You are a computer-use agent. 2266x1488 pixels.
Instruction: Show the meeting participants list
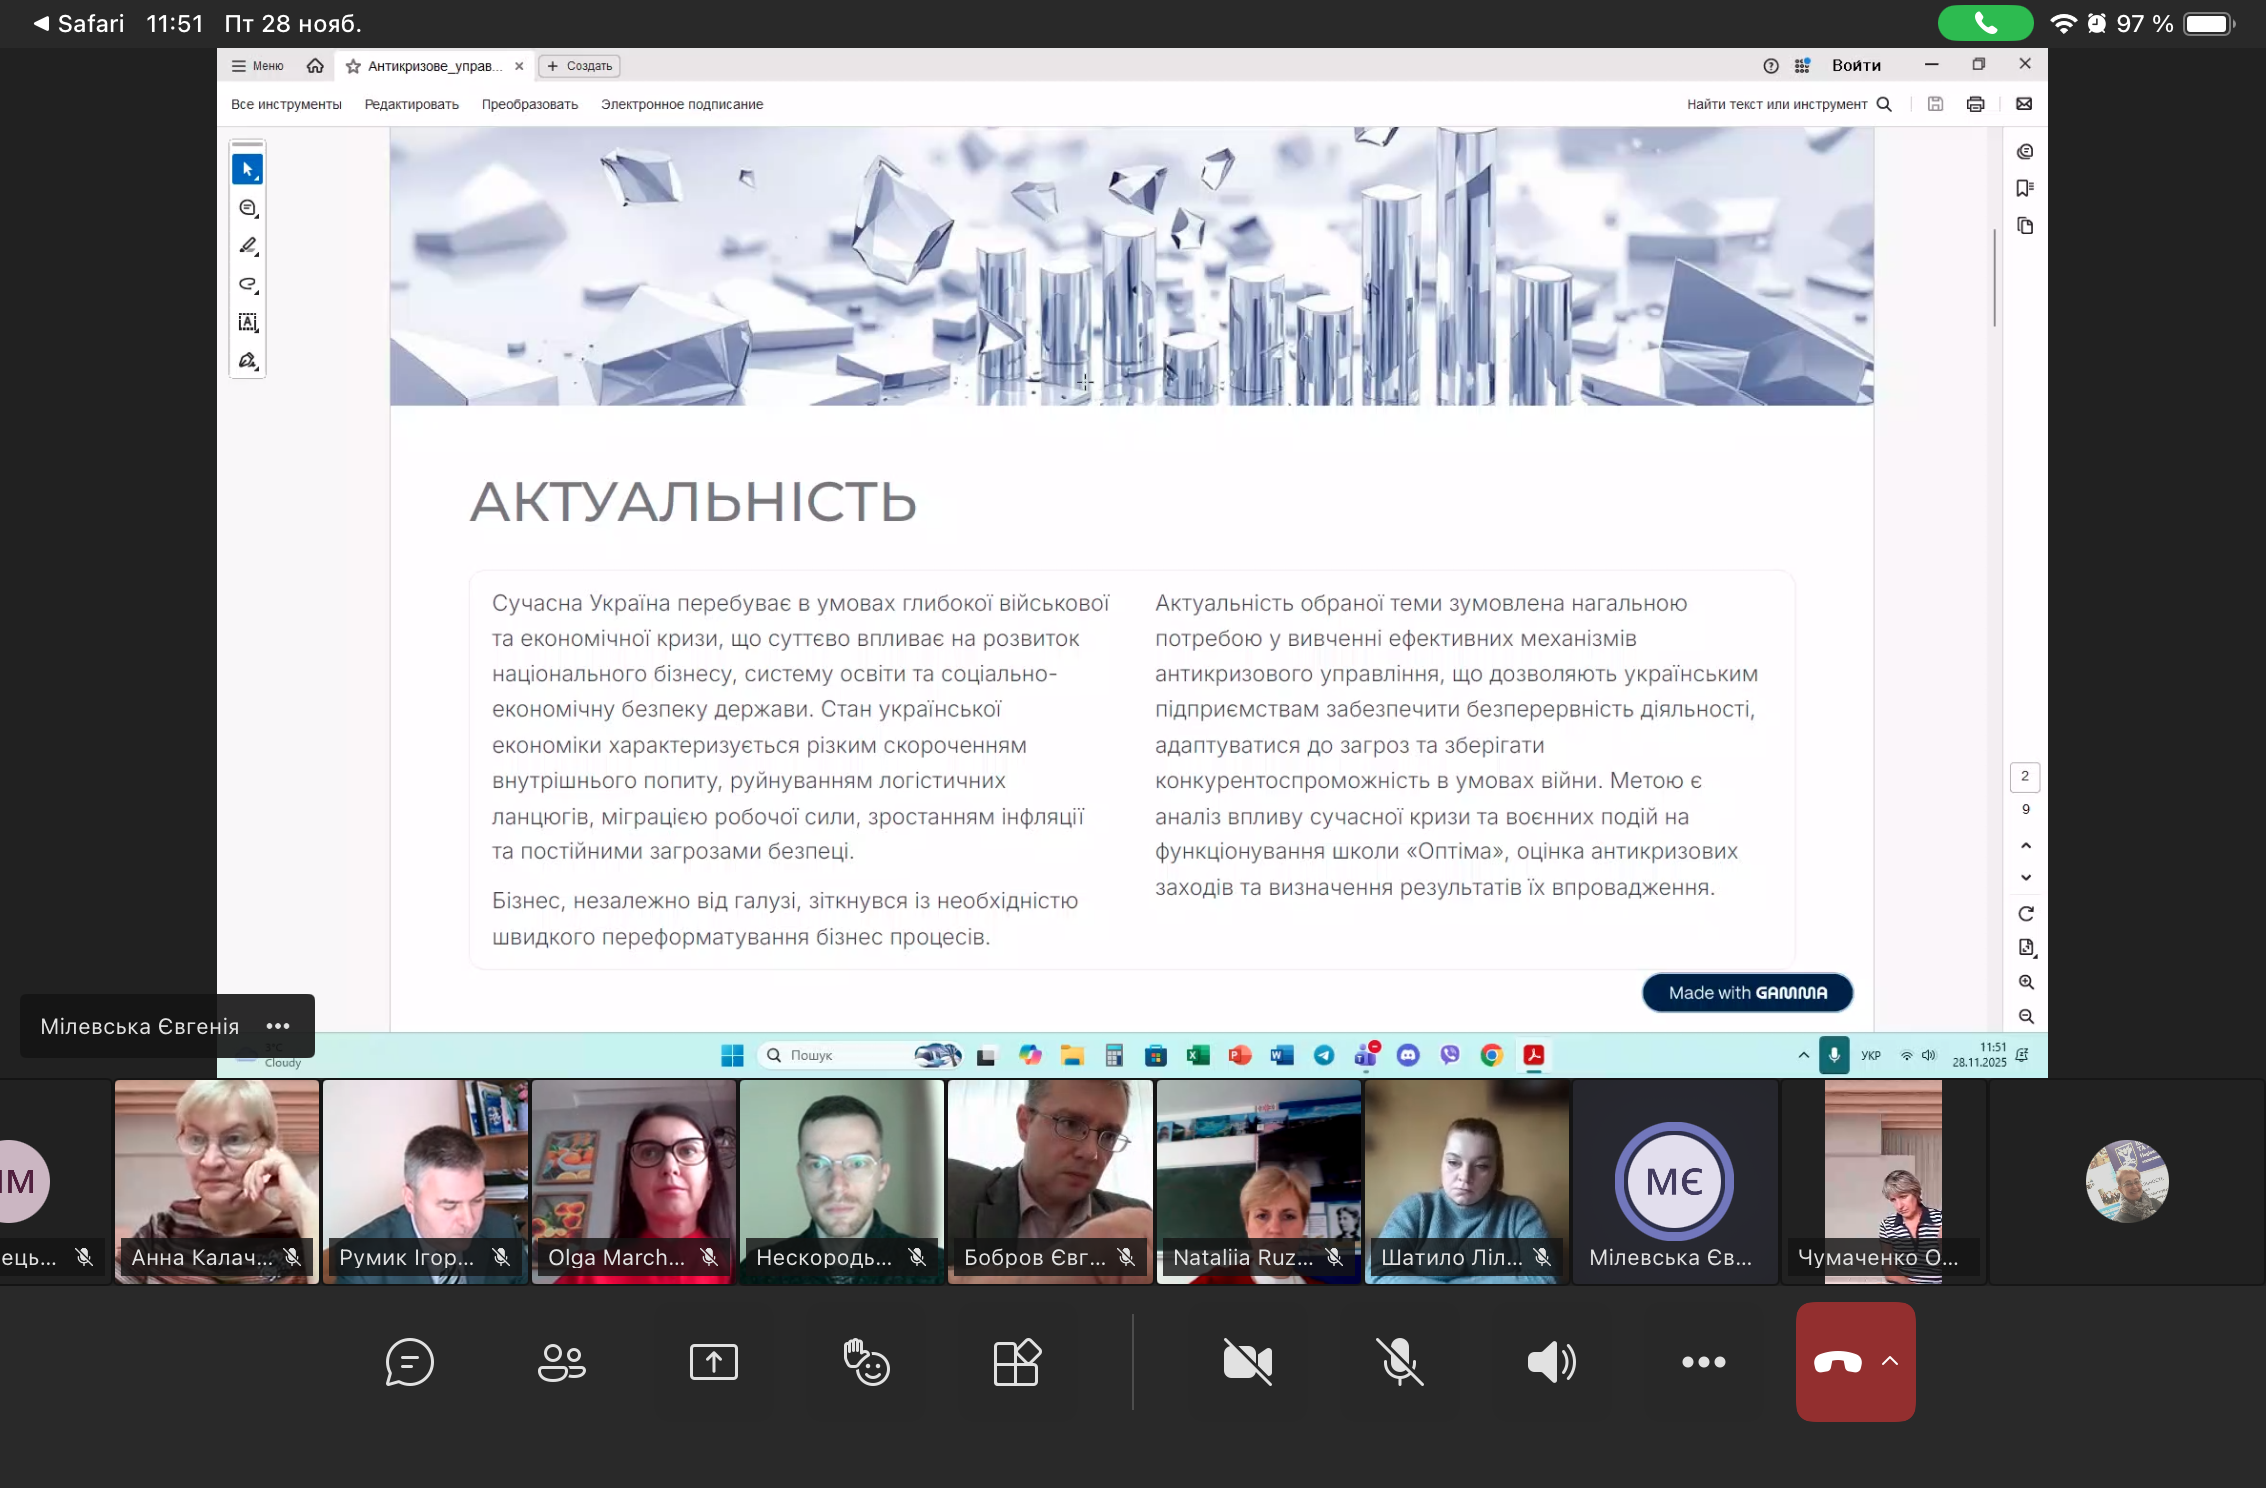point(562,1361)
